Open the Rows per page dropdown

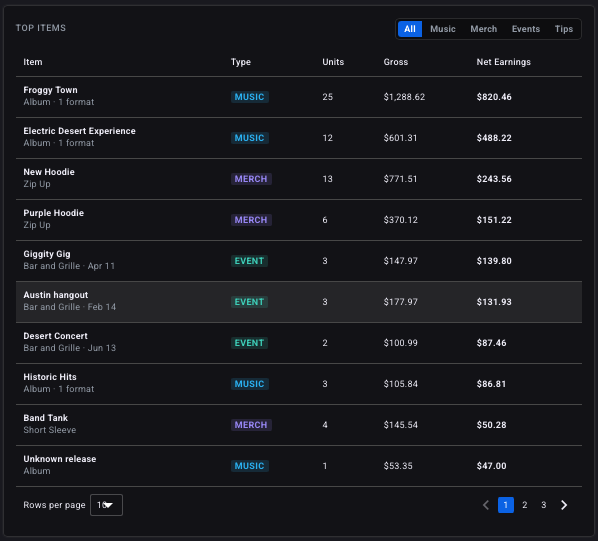(106, 505)
